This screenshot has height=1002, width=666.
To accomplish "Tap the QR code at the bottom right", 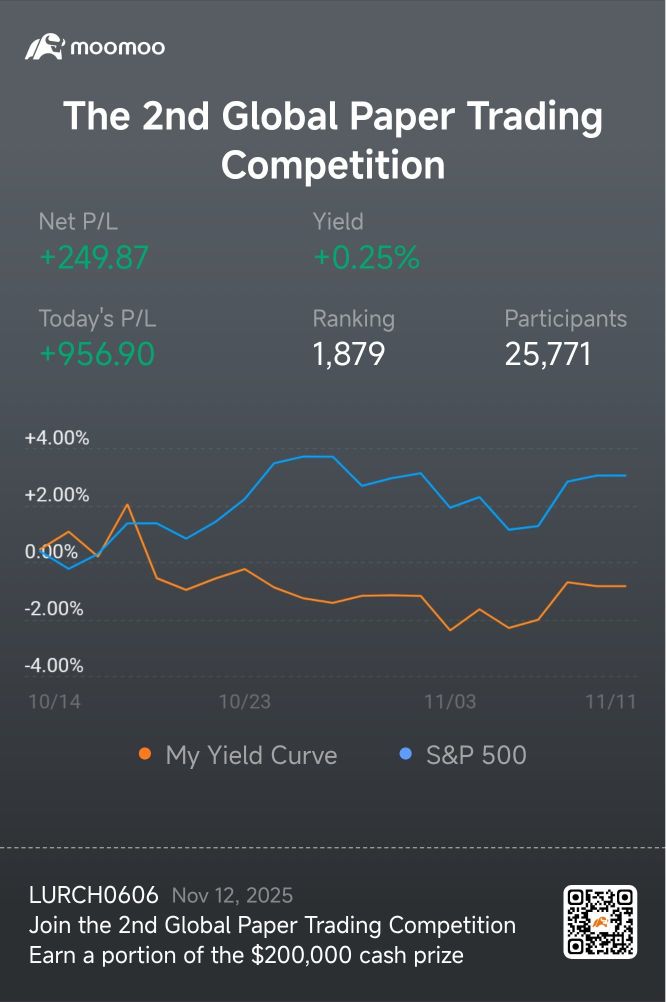I will tap(600, 921).
